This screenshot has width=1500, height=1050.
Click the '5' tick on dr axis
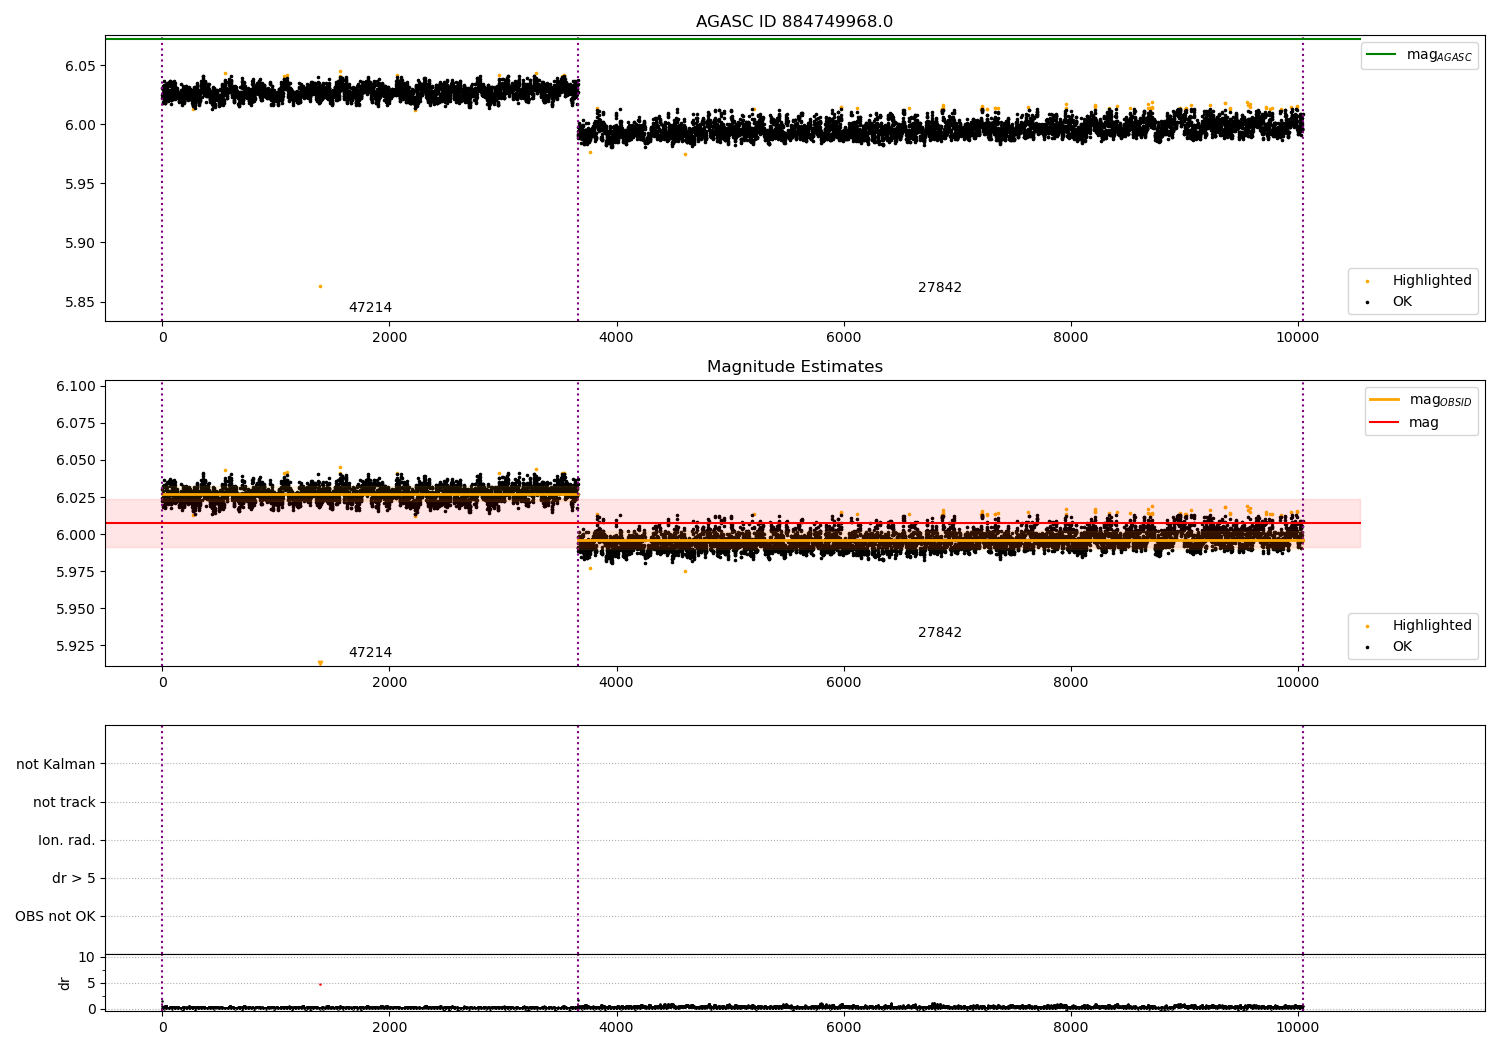[x=91, y=983]
